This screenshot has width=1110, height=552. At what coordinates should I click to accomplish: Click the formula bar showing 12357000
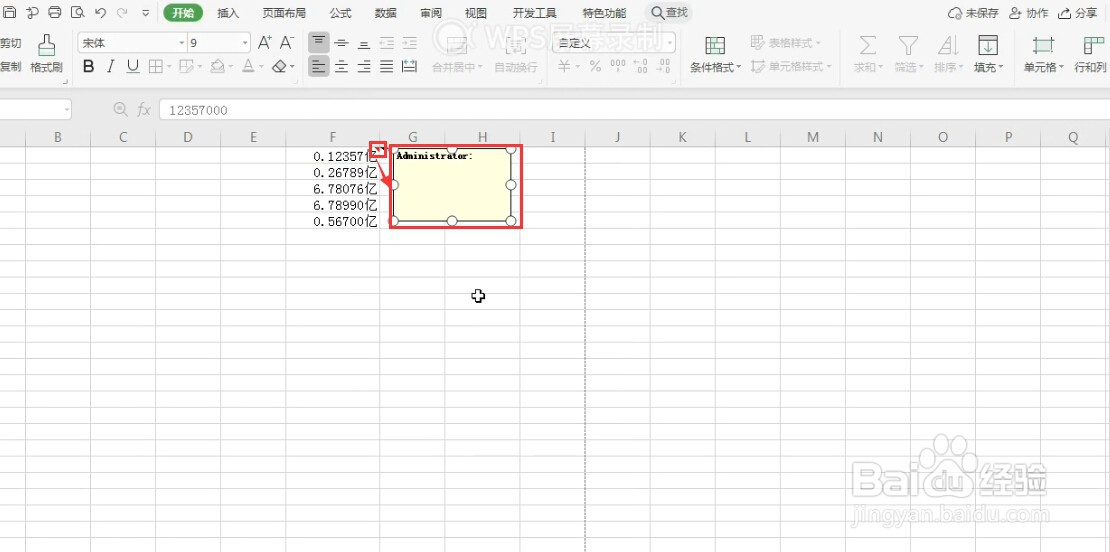[x=634, y=110]
